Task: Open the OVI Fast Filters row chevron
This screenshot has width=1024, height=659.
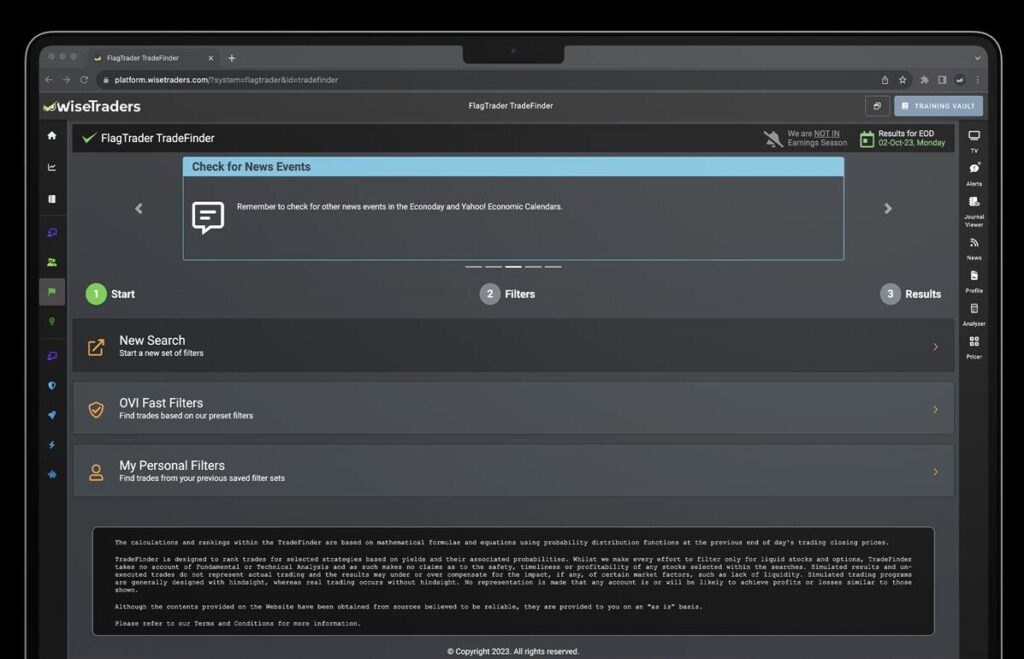Action: [935, 410]
